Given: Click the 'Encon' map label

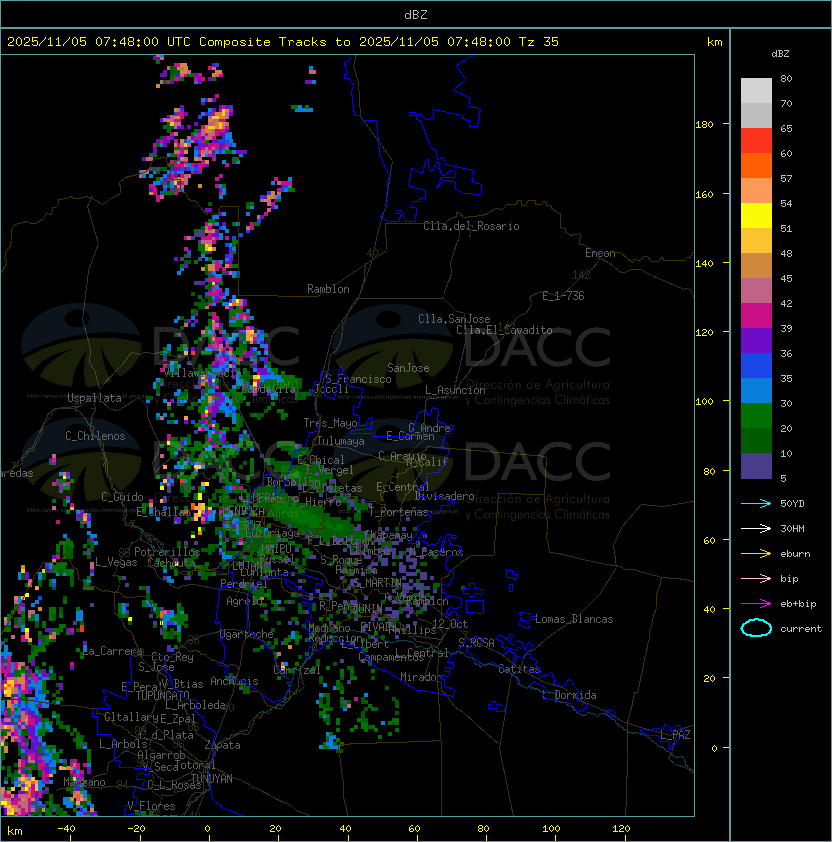Looking at the screenshot, I should [600, 253].
